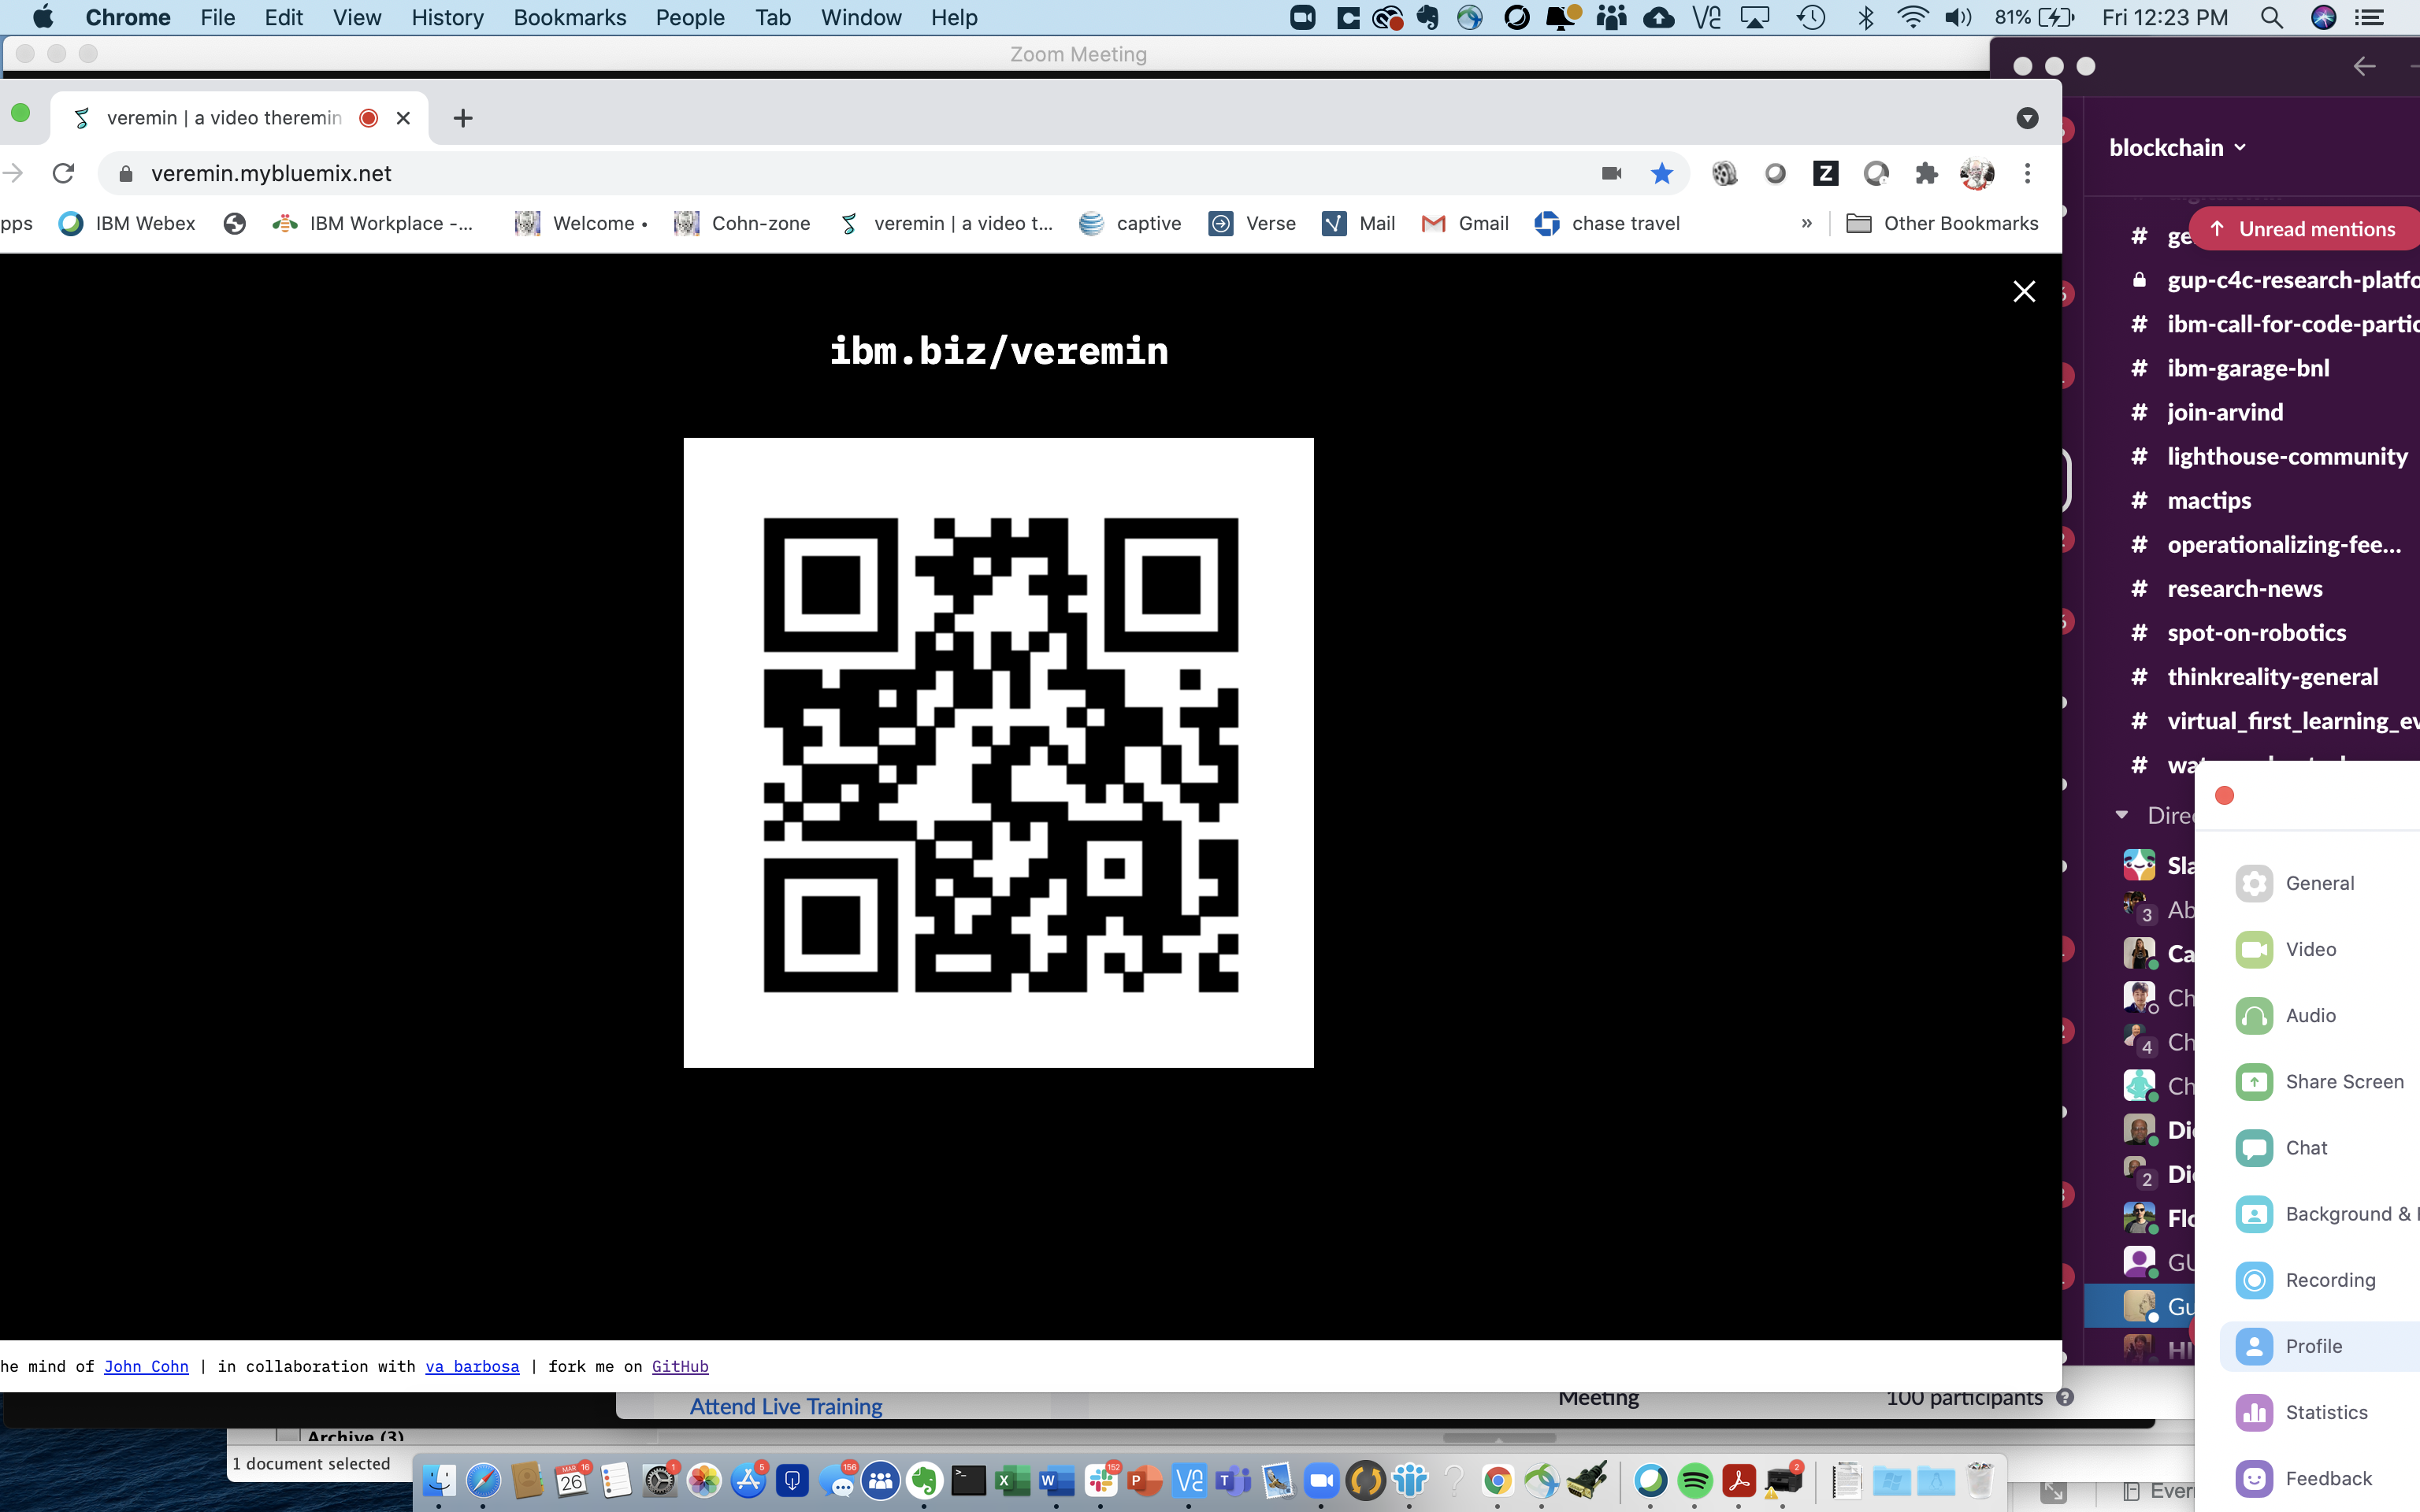Open the Chrome Extensions puzzle icon
Screen dimensions: 2420x1512
click(1926, 174)
